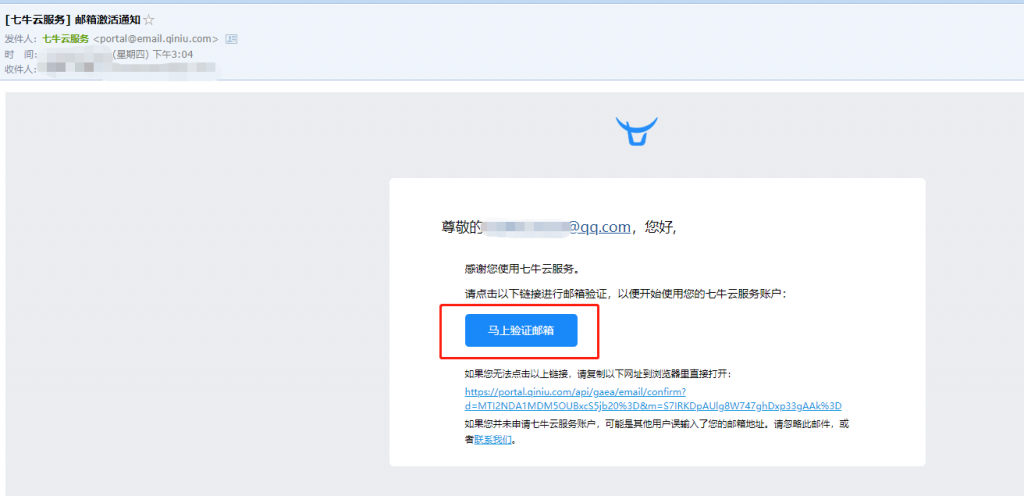This screenshot has width=1024, height=496.
Task: Click the 马上验证邮箱 button
Action: (x=521, y=330)
